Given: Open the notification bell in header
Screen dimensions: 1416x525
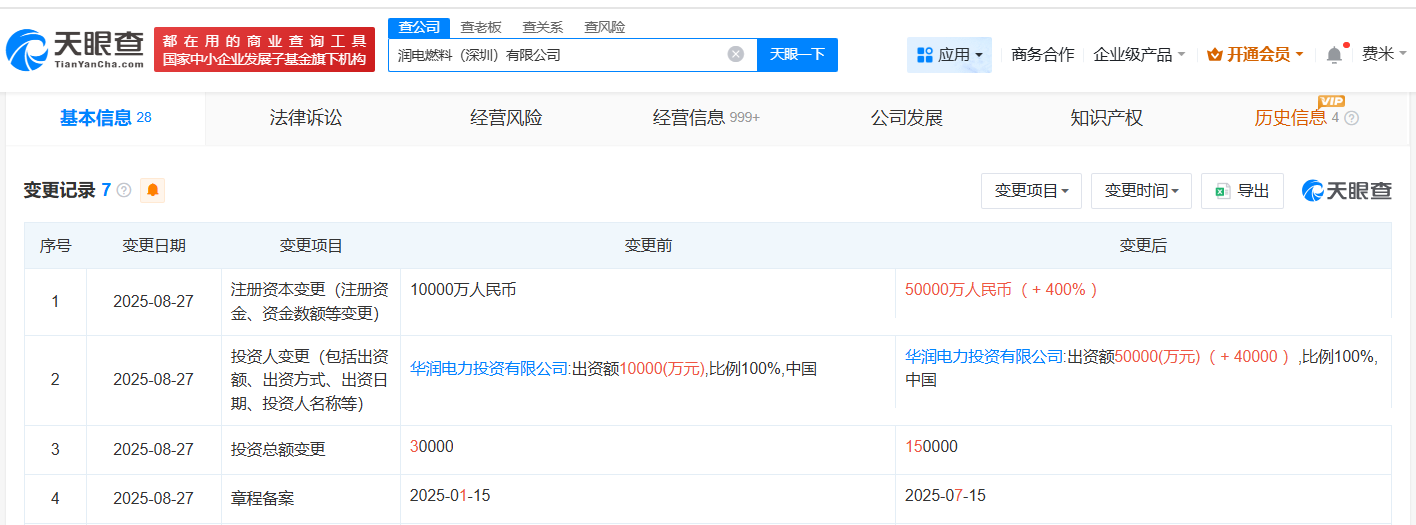Looking at the screenshot, I should tap(1334, 55).
